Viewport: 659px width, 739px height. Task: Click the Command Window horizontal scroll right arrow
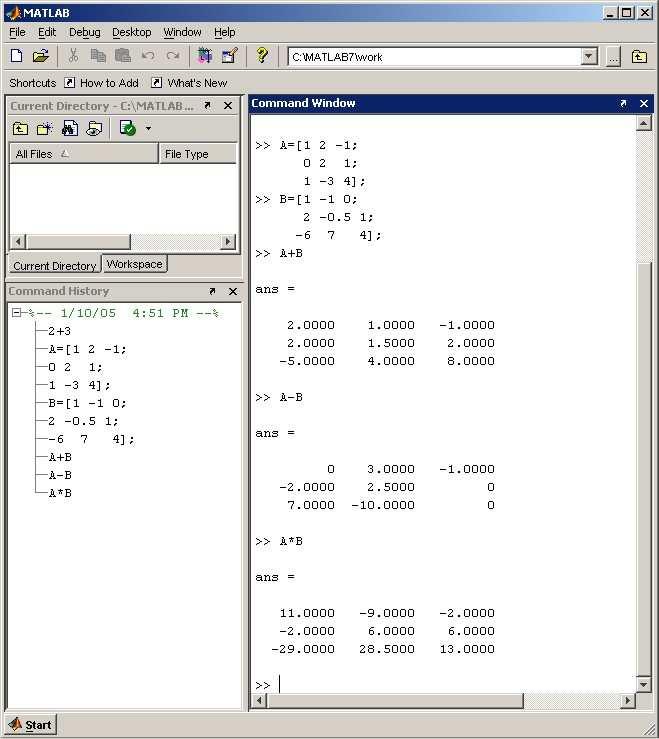(x=627, y=701)
